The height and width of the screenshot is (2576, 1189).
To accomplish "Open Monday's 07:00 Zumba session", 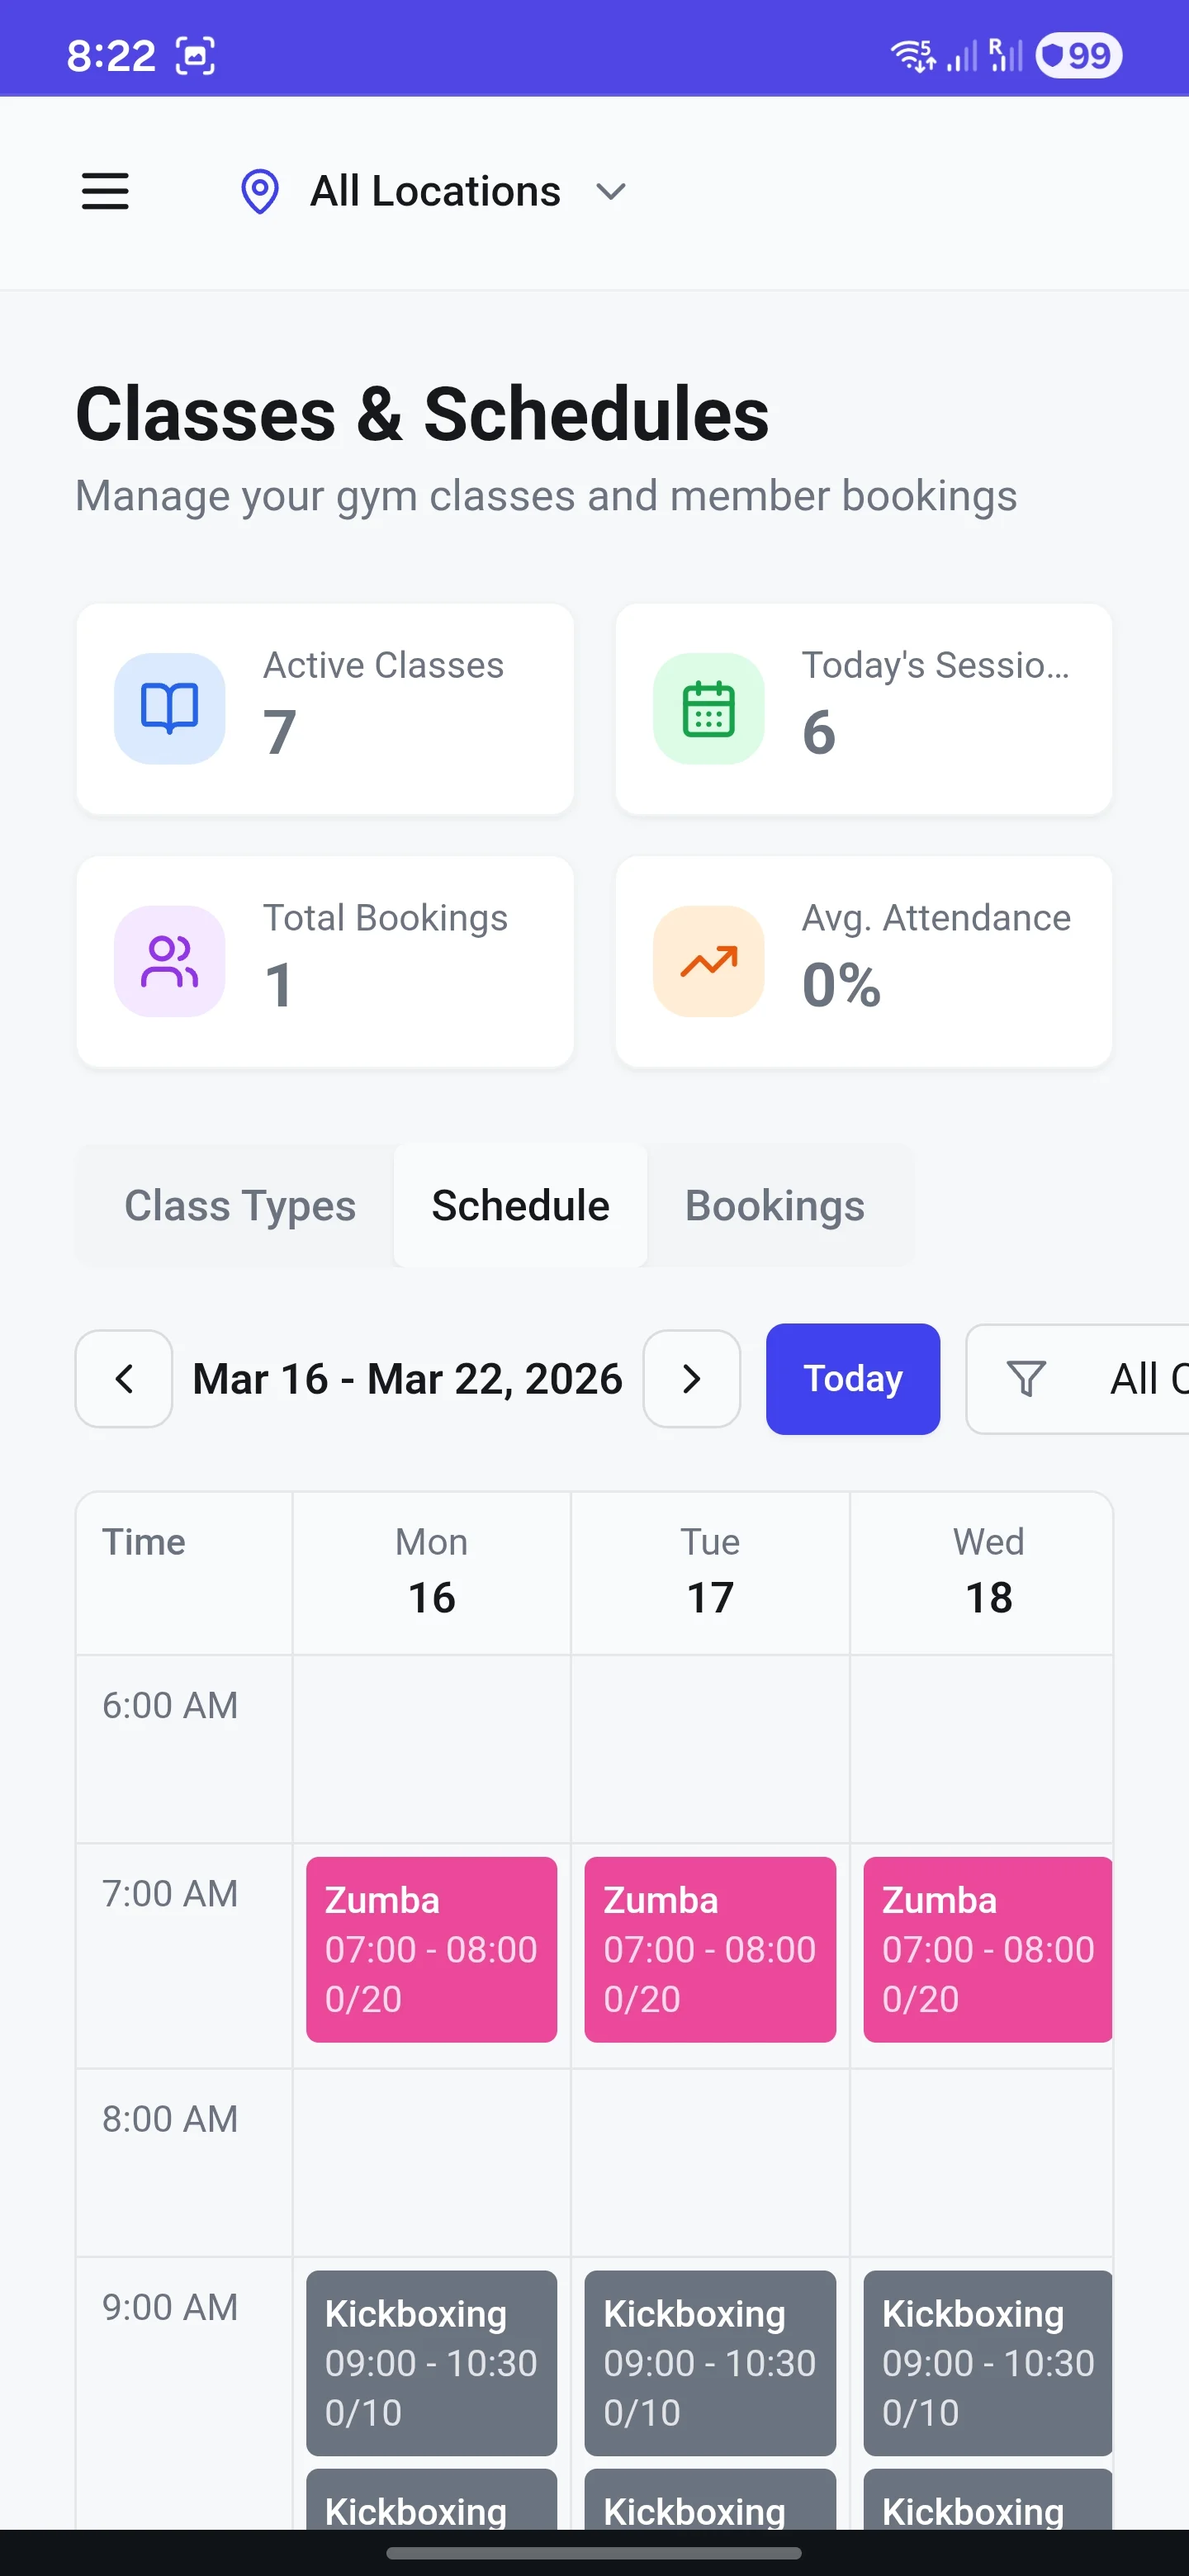I will pyautogui.click(x=431, y=1948).
